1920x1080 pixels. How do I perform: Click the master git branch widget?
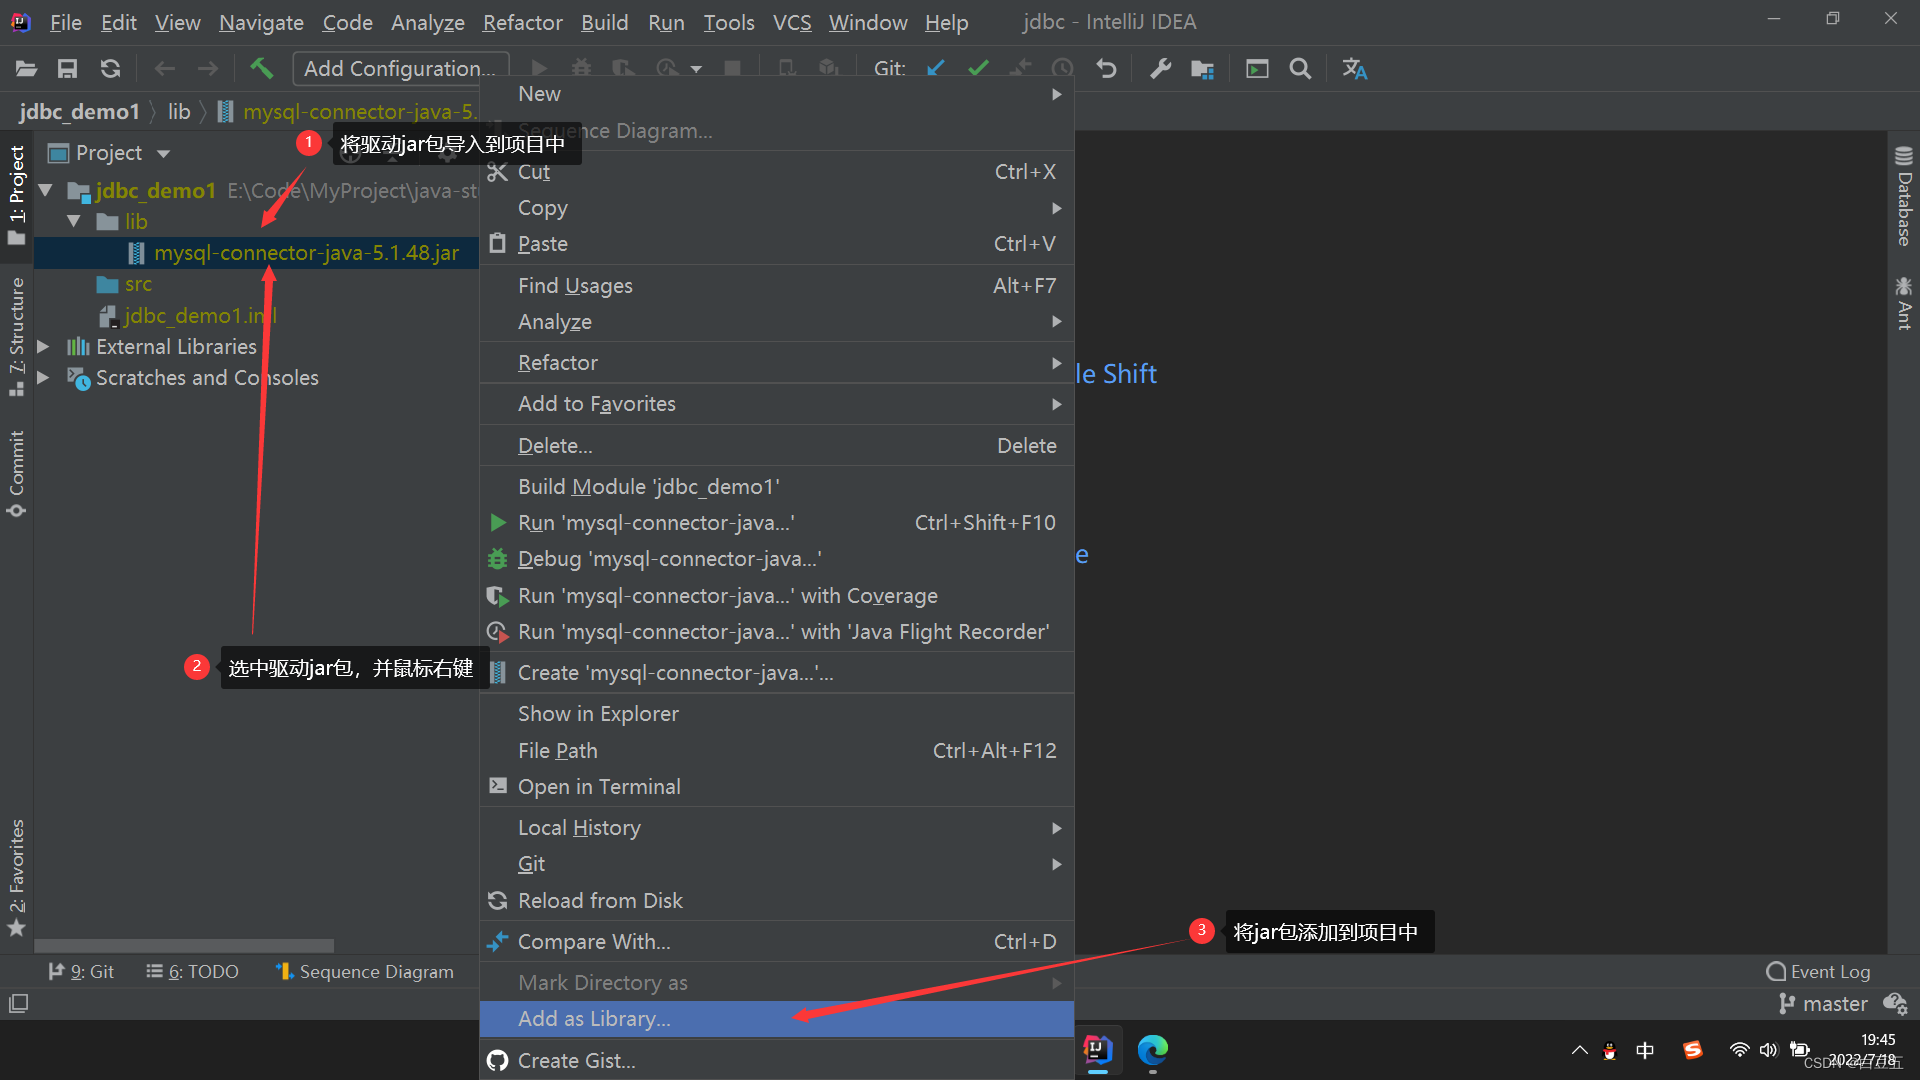[1823, 1003]
